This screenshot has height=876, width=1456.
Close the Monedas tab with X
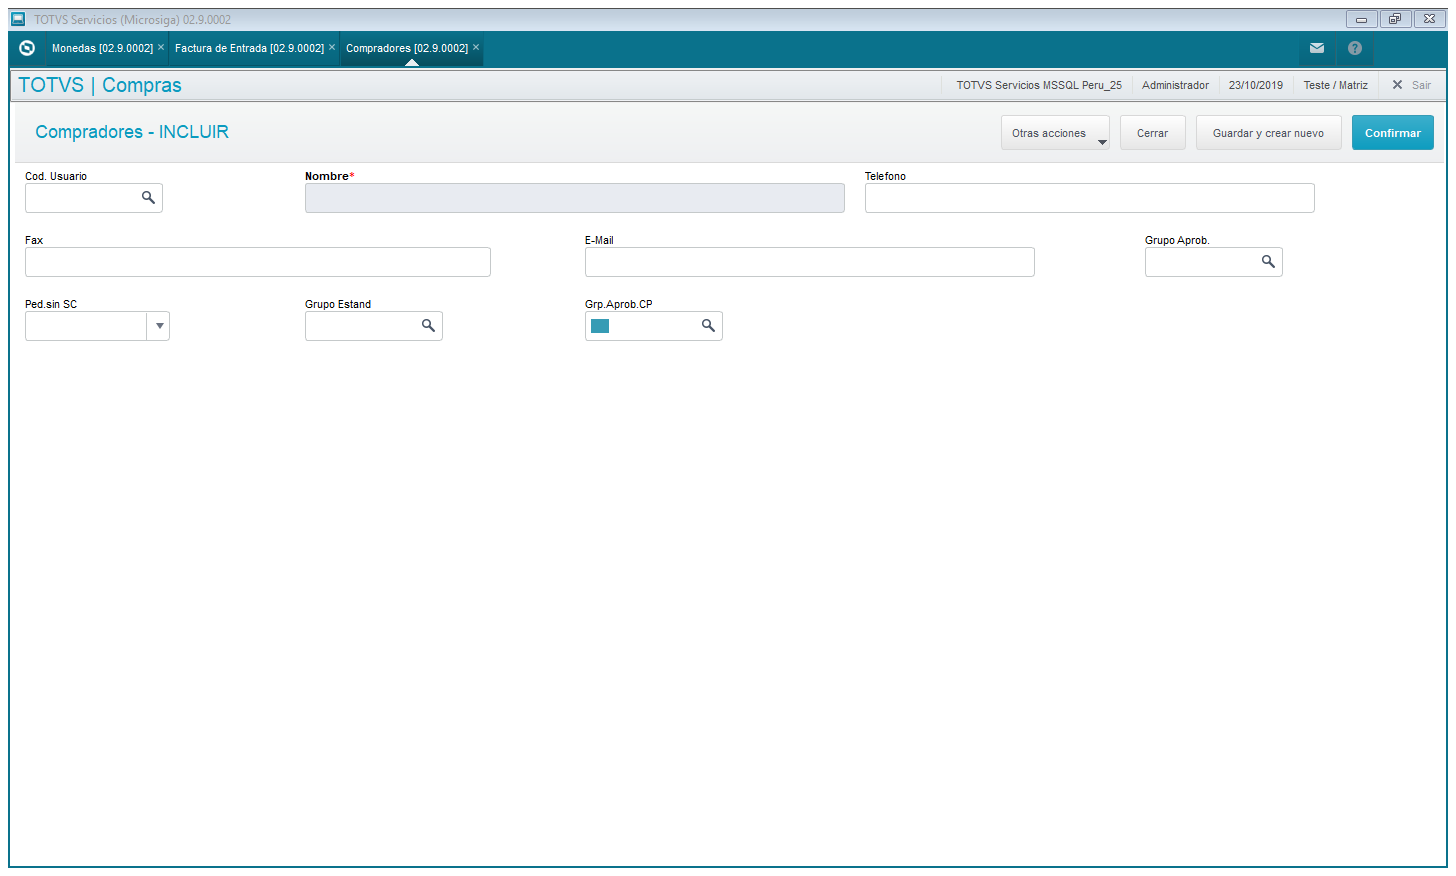[x=161, y=47]
